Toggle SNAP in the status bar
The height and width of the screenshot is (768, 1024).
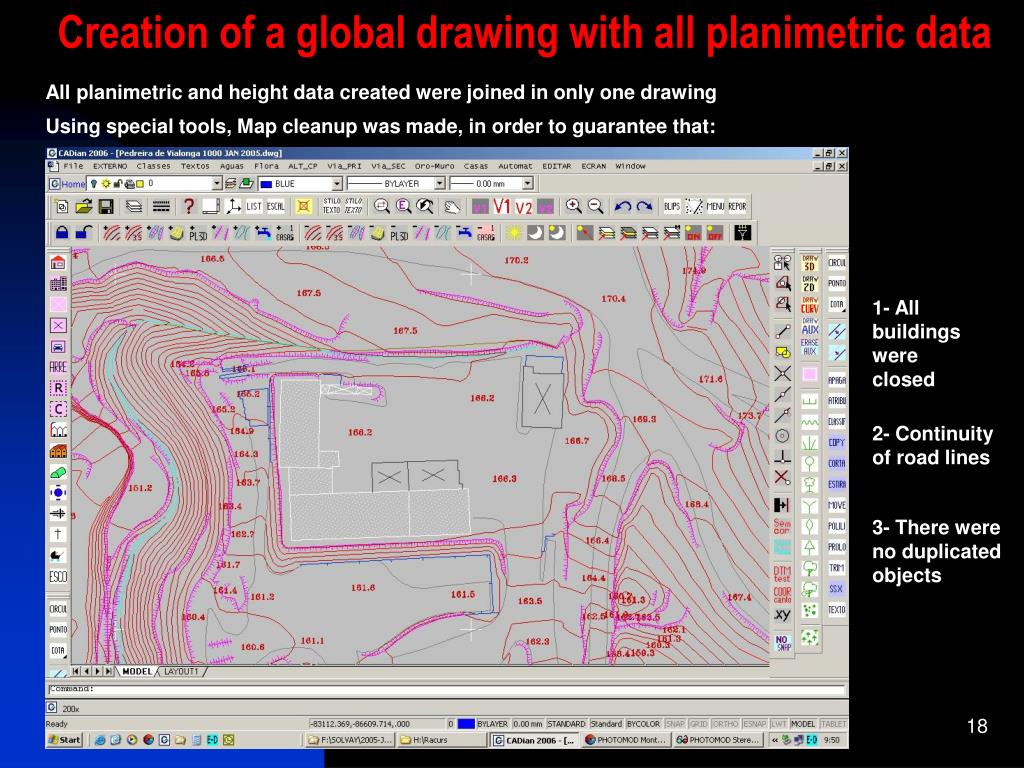pyautogui.click(x=675, y=724)
